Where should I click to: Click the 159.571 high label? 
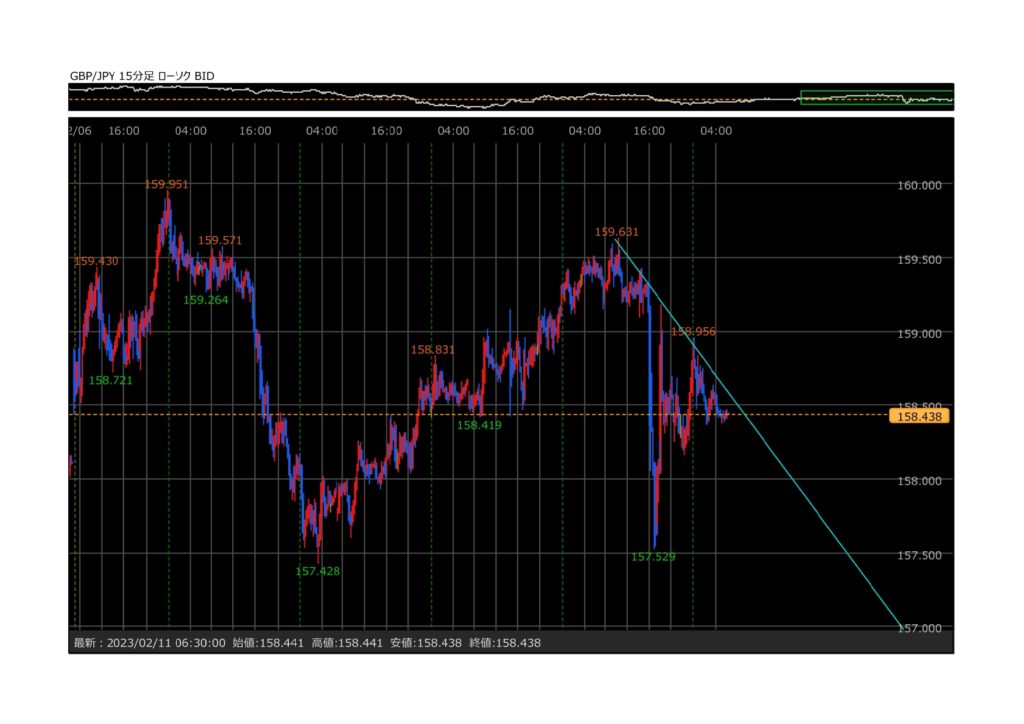point(220,240)
